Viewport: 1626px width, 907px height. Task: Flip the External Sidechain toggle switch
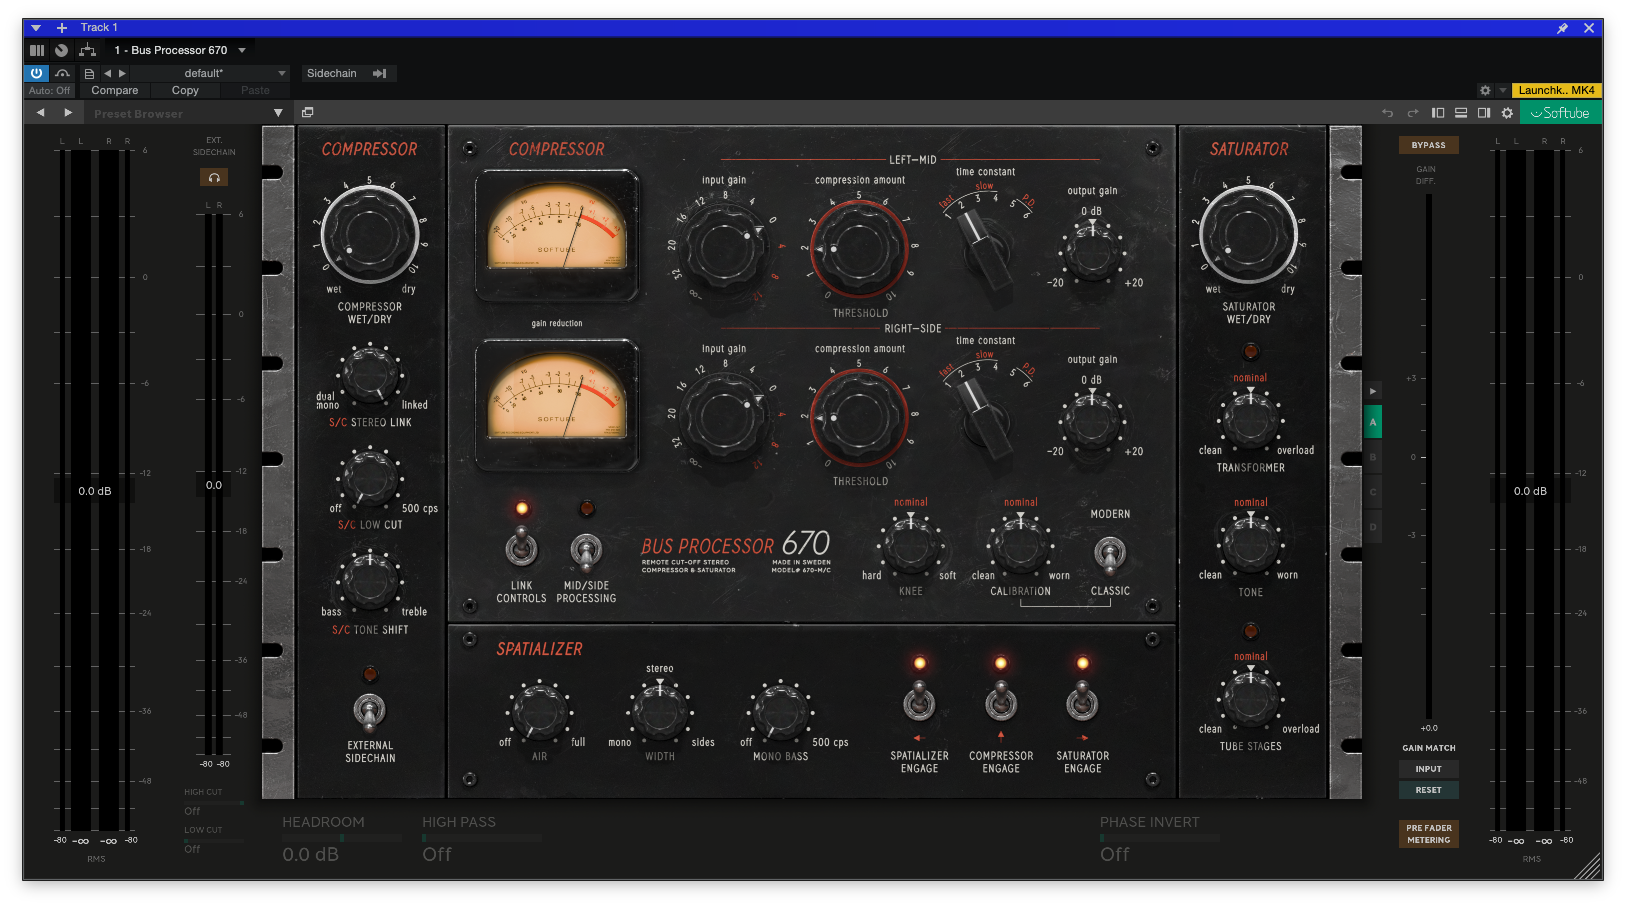(370, 711)
